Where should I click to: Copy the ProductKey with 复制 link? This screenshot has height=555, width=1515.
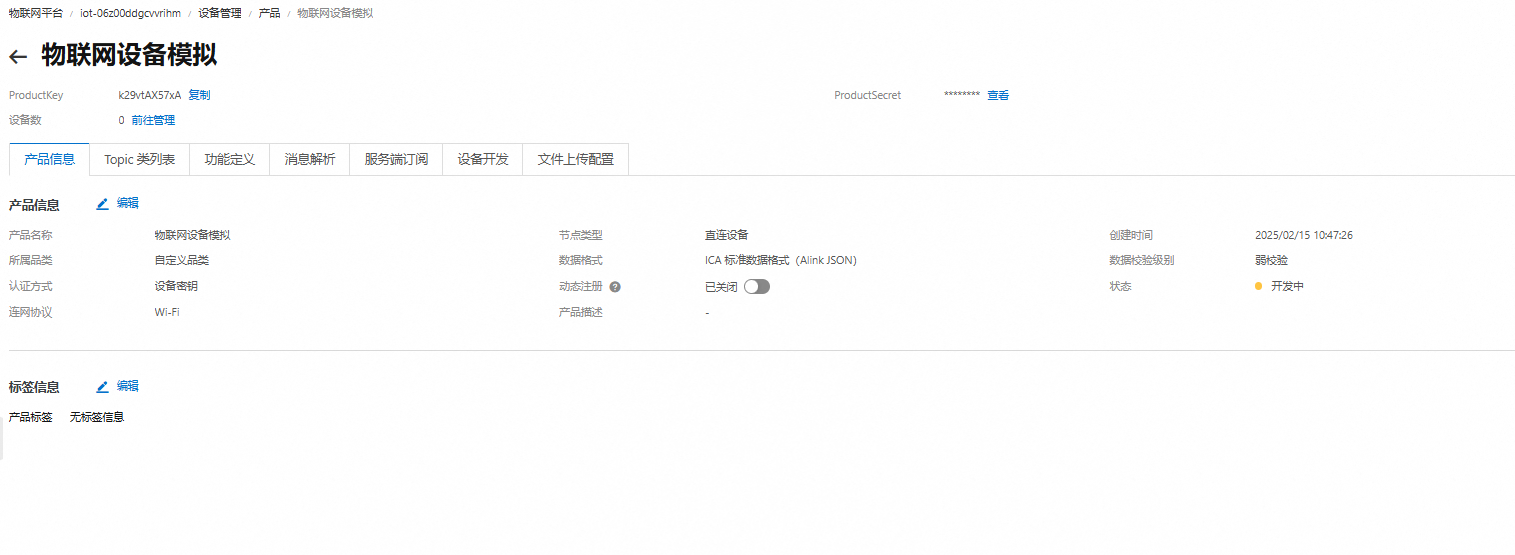tap(199, 96)
